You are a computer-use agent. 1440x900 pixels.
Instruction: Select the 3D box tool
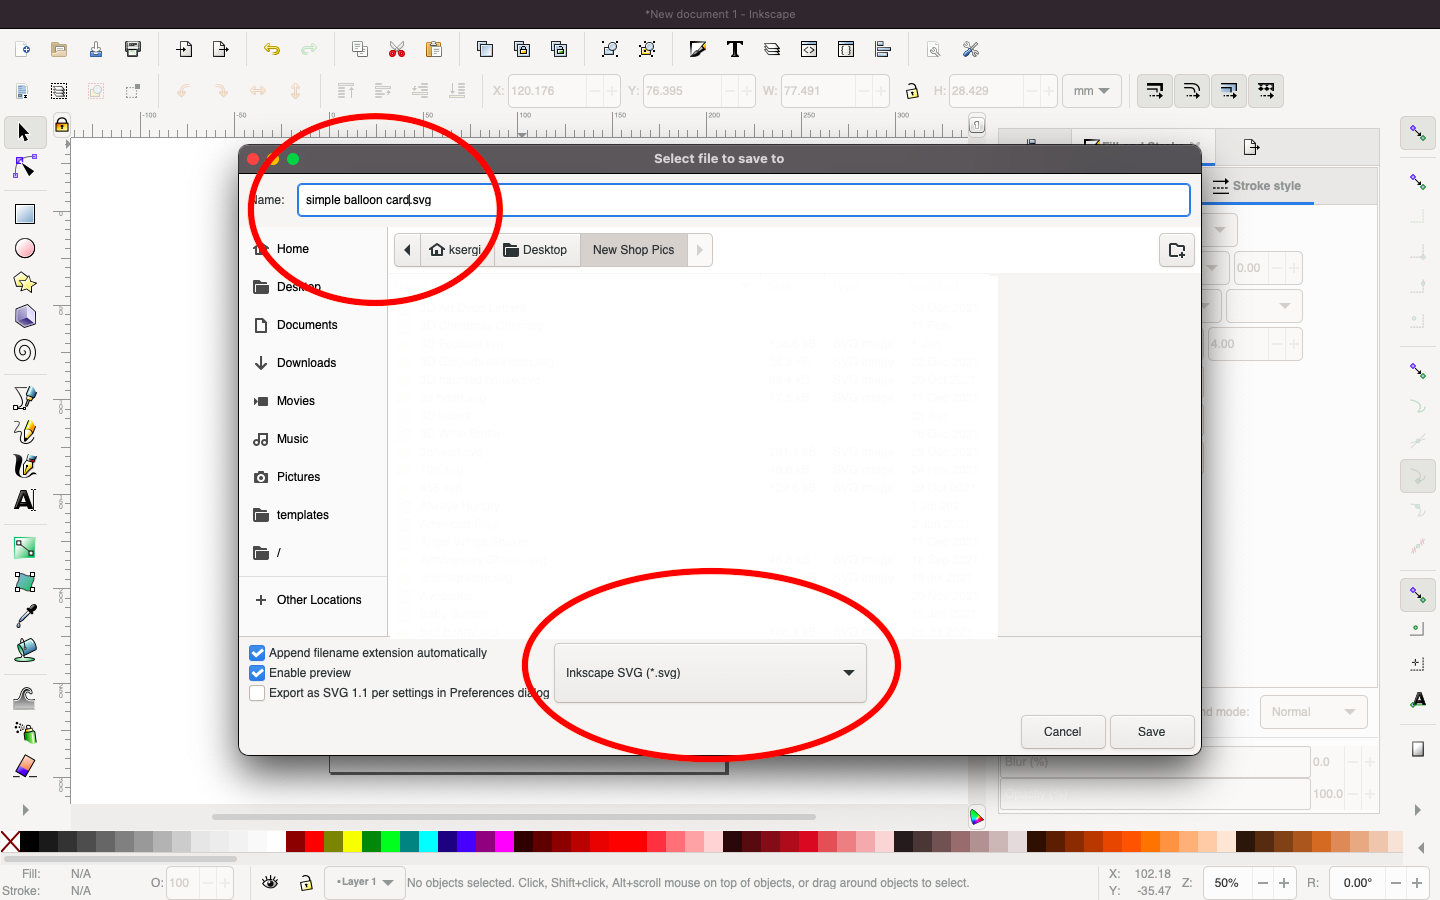(x=25, y=316)
